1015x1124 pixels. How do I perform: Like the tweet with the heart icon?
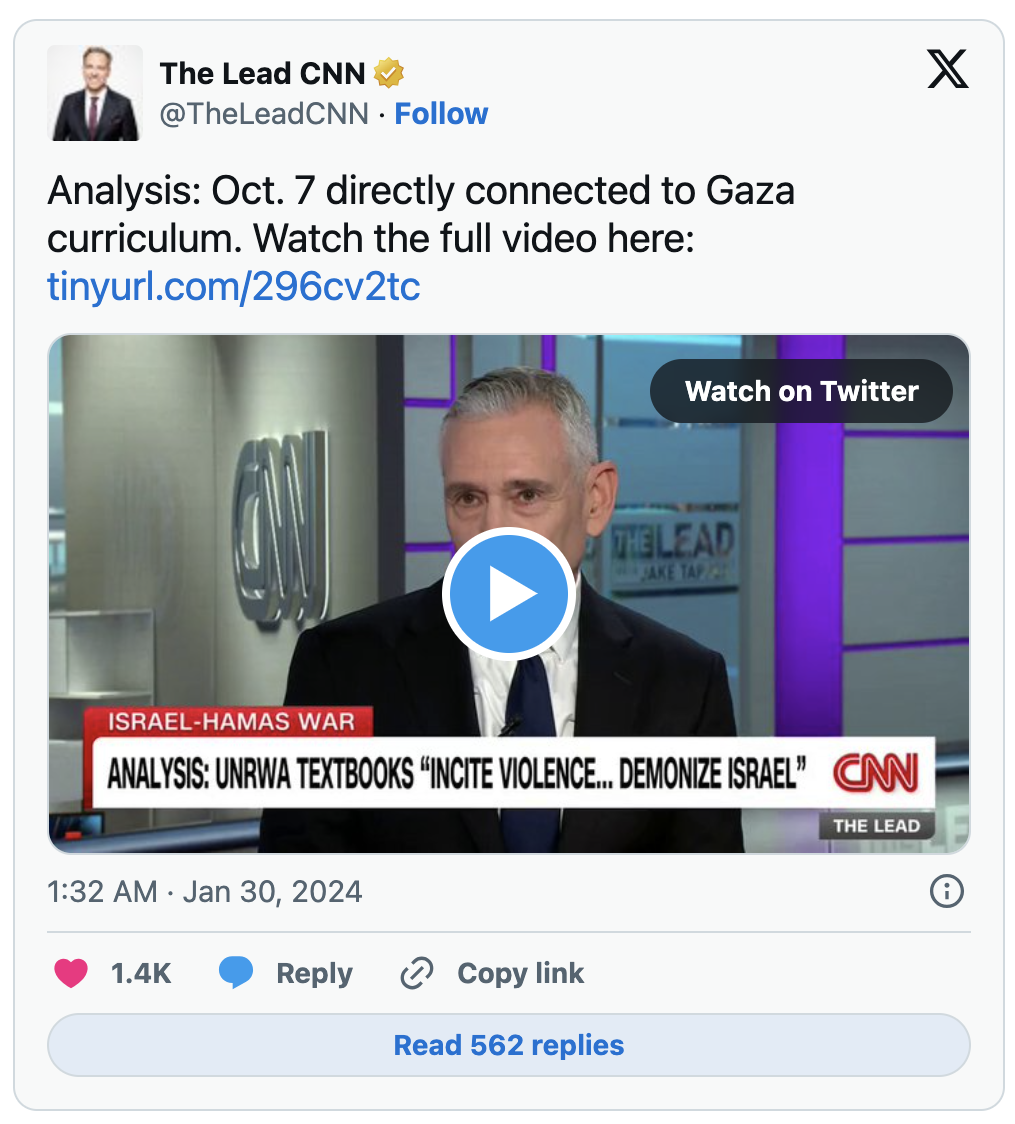click(71, 973)
